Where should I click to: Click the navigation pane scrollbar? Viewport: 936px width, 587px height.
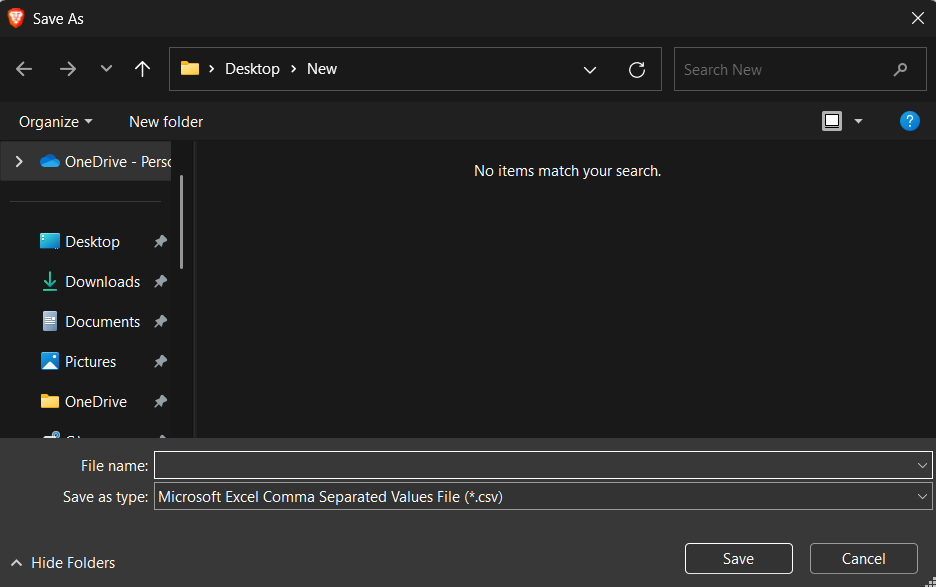coord(181,220)
